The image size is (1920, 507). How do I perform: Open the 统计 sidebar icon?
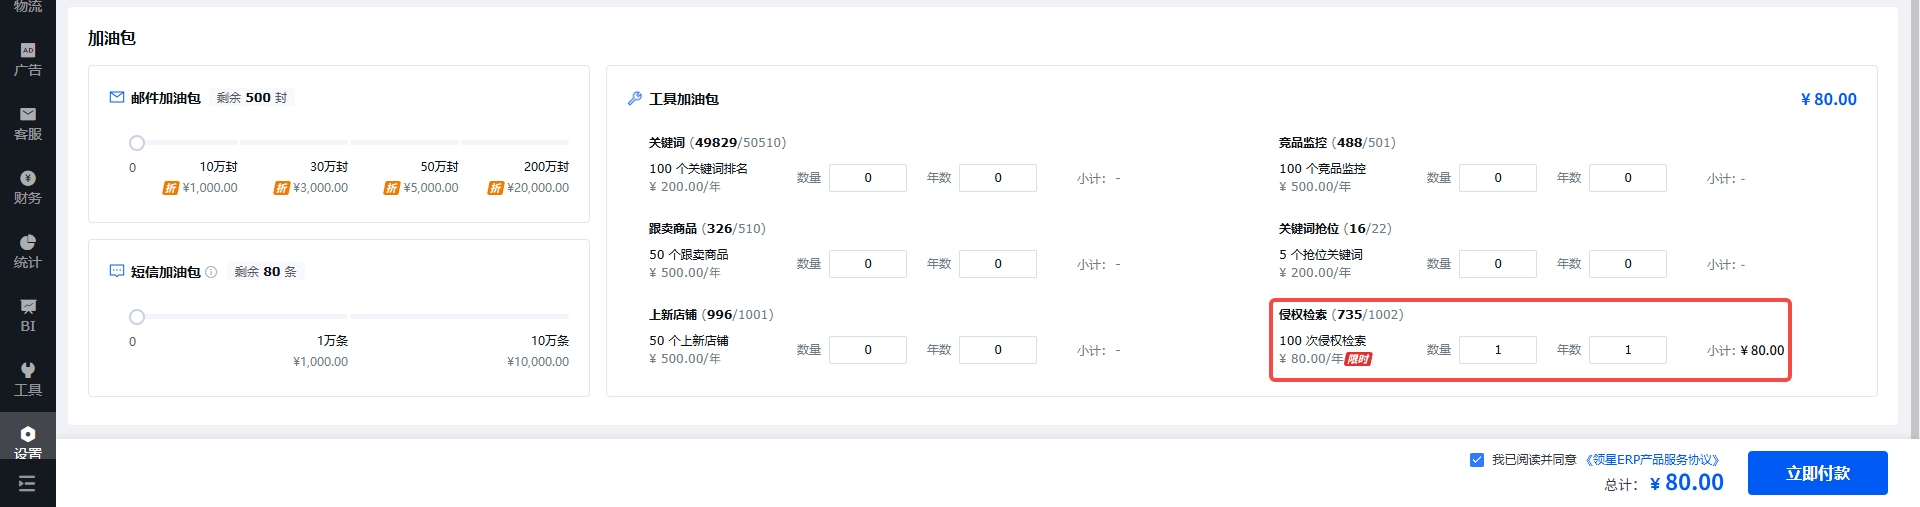28,252
